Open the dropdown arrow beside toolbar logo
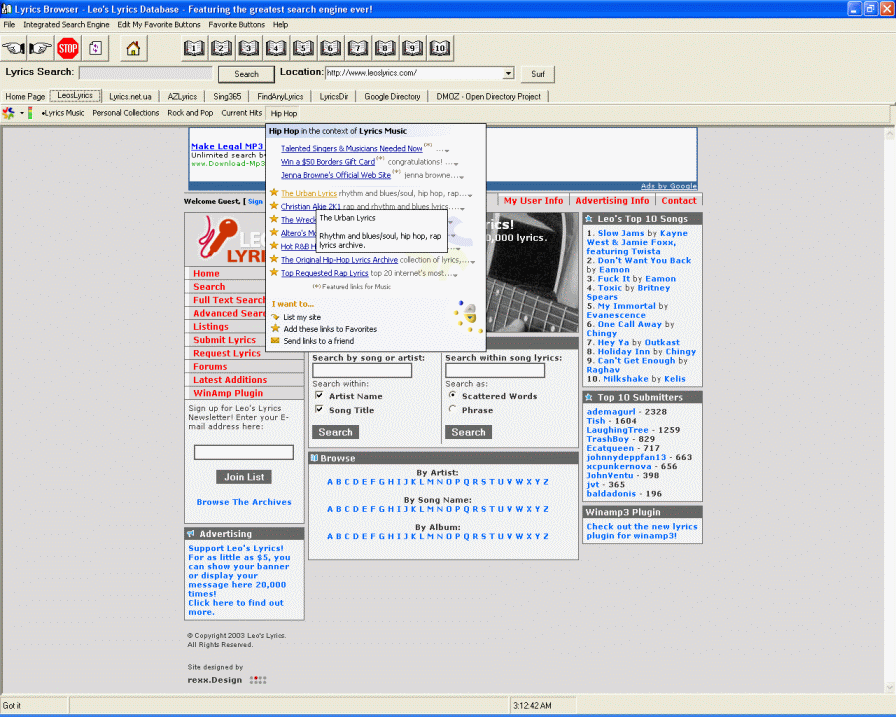 [x=22, y=113]
